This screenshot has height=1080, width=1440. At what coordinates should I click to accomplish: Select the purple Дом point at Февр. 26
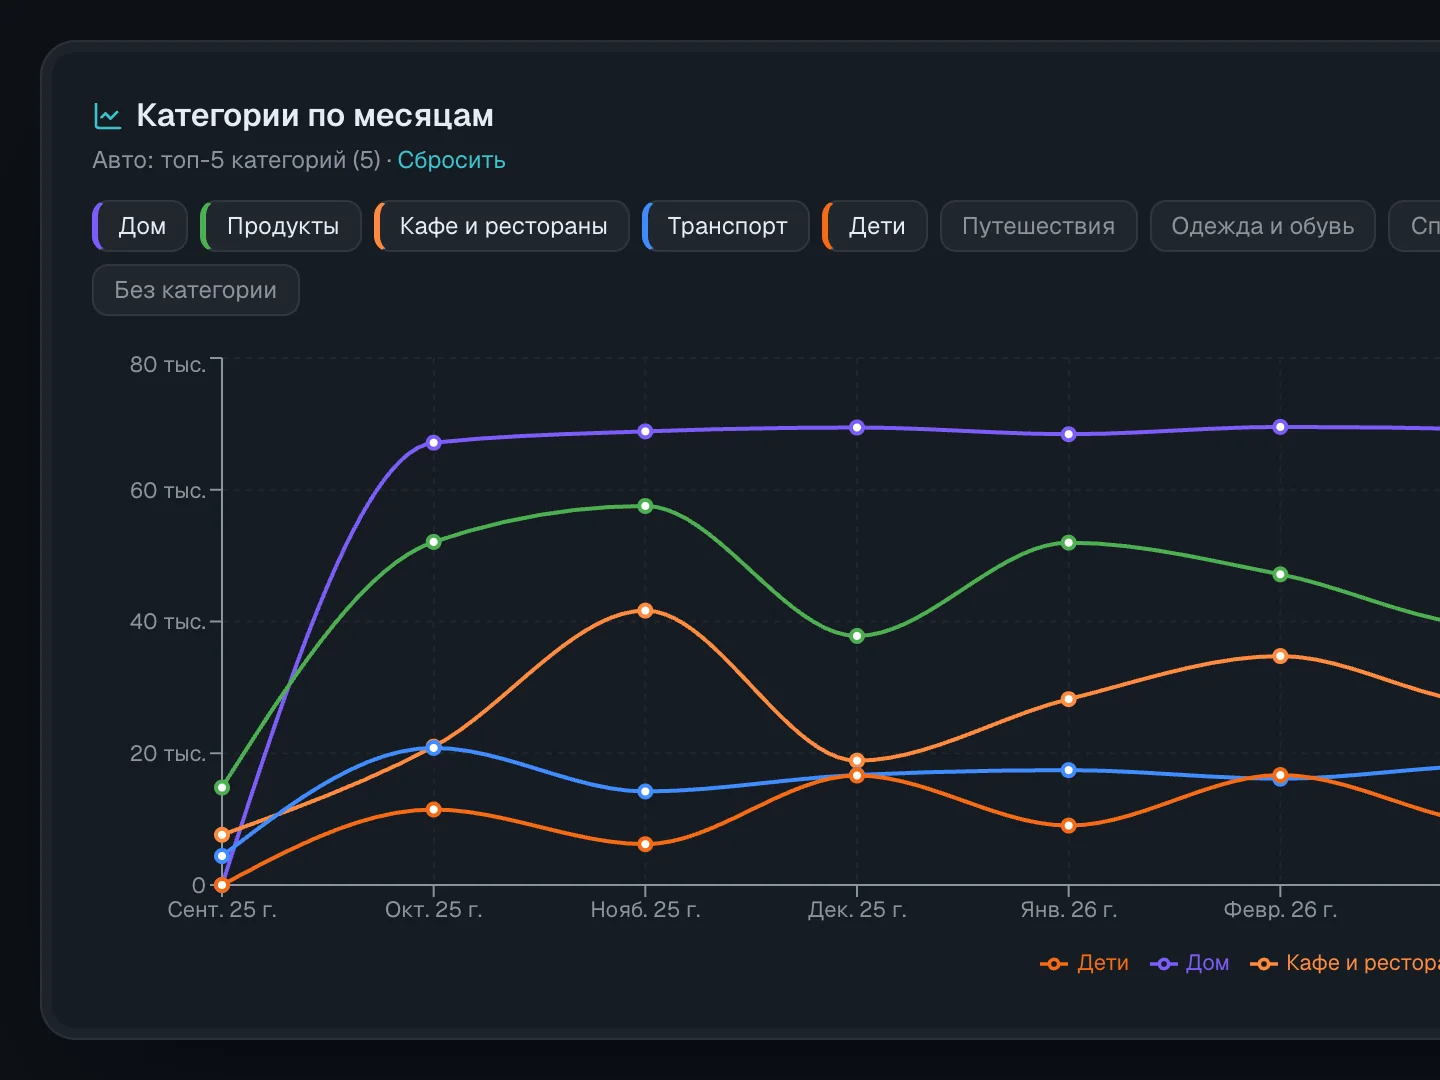[1280, 427]
